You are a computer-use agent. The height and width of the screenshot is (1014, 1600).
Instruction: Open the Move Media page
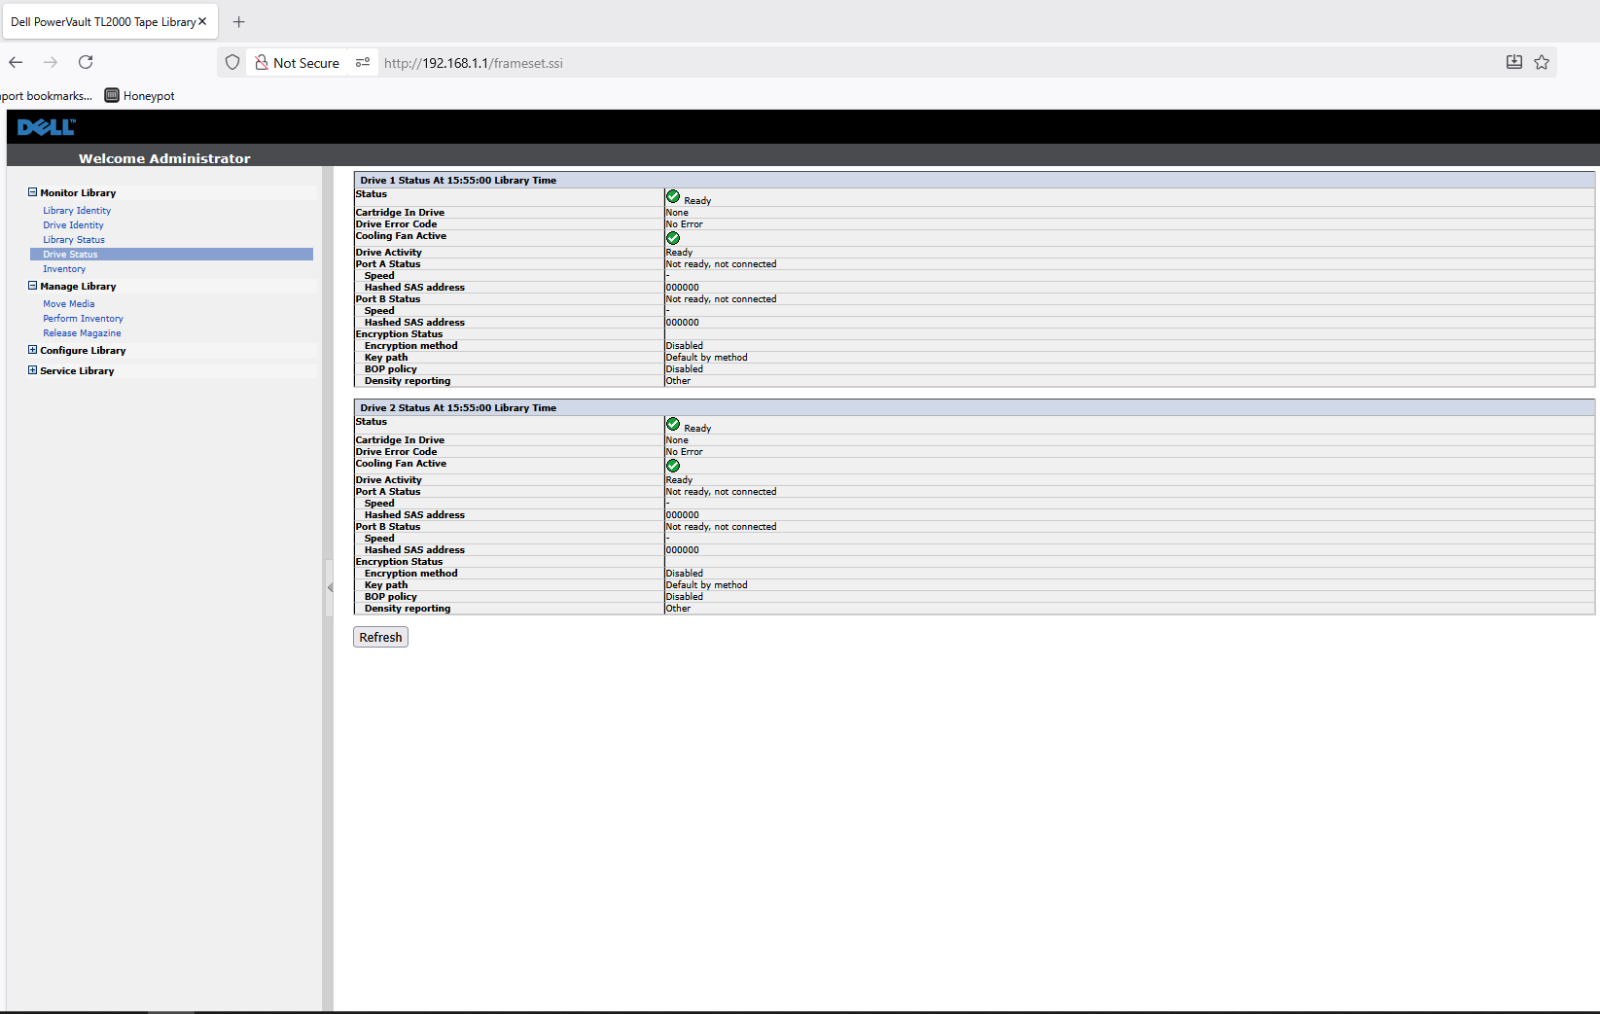coord(69,304)
